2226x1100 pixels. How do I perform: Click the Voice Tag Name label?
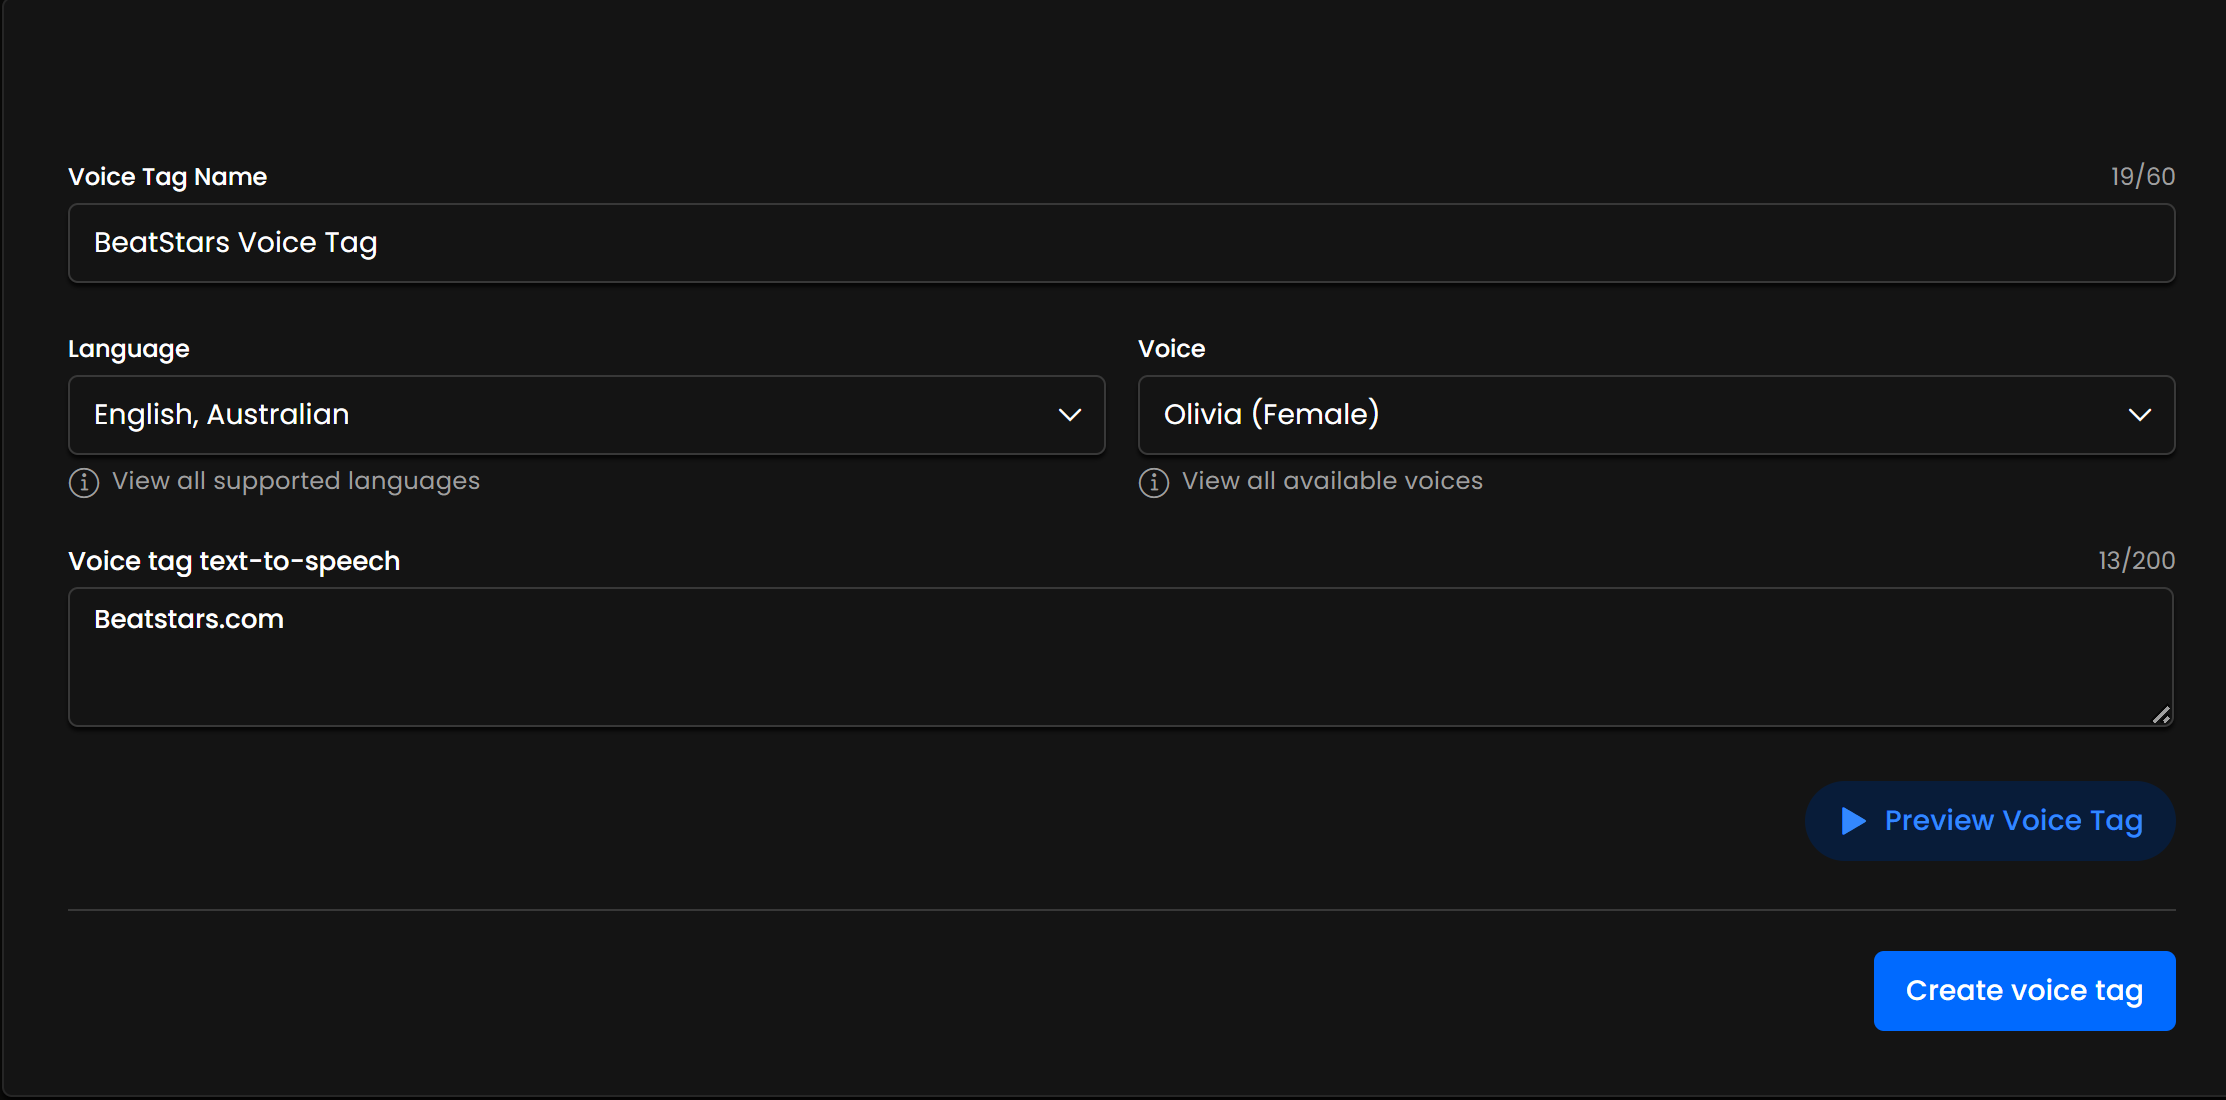(x=167, y=177)
